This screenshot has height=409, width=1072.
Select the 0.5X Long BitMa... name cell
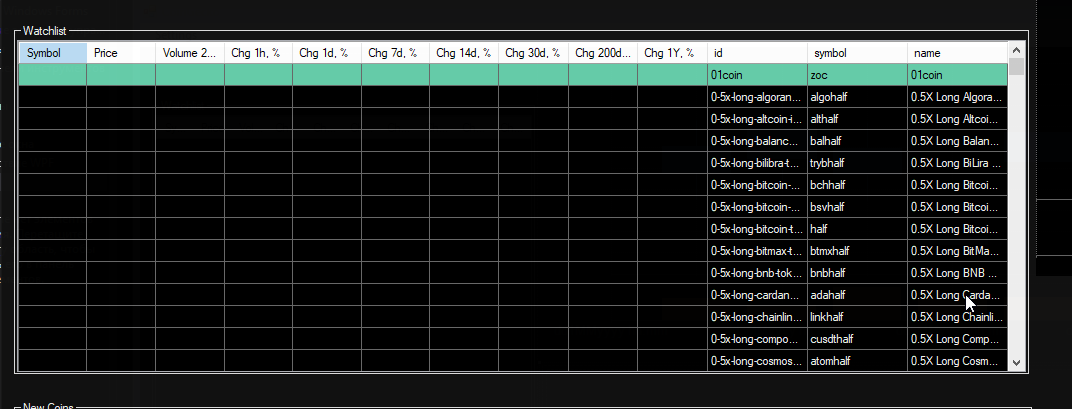pyautogui.click(x=957, y=250)
